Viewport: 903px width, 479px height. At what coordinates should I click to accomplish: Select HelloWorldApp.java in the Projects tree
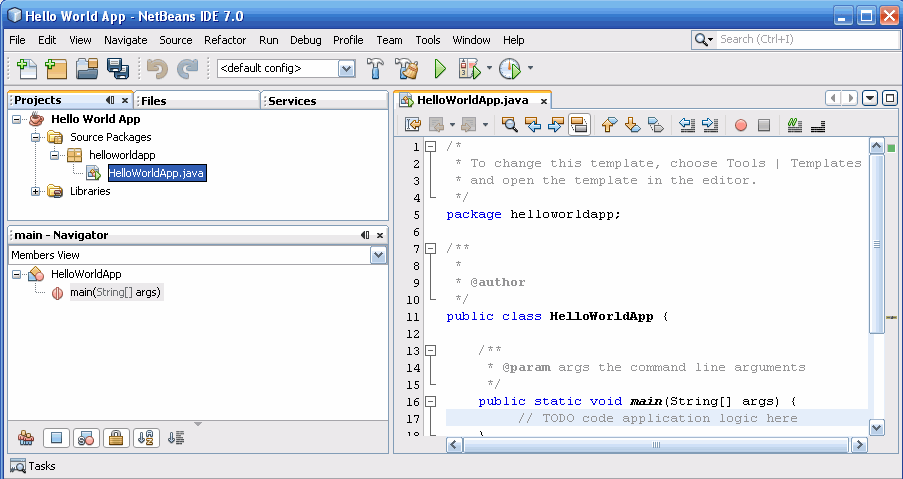(156, 173)
